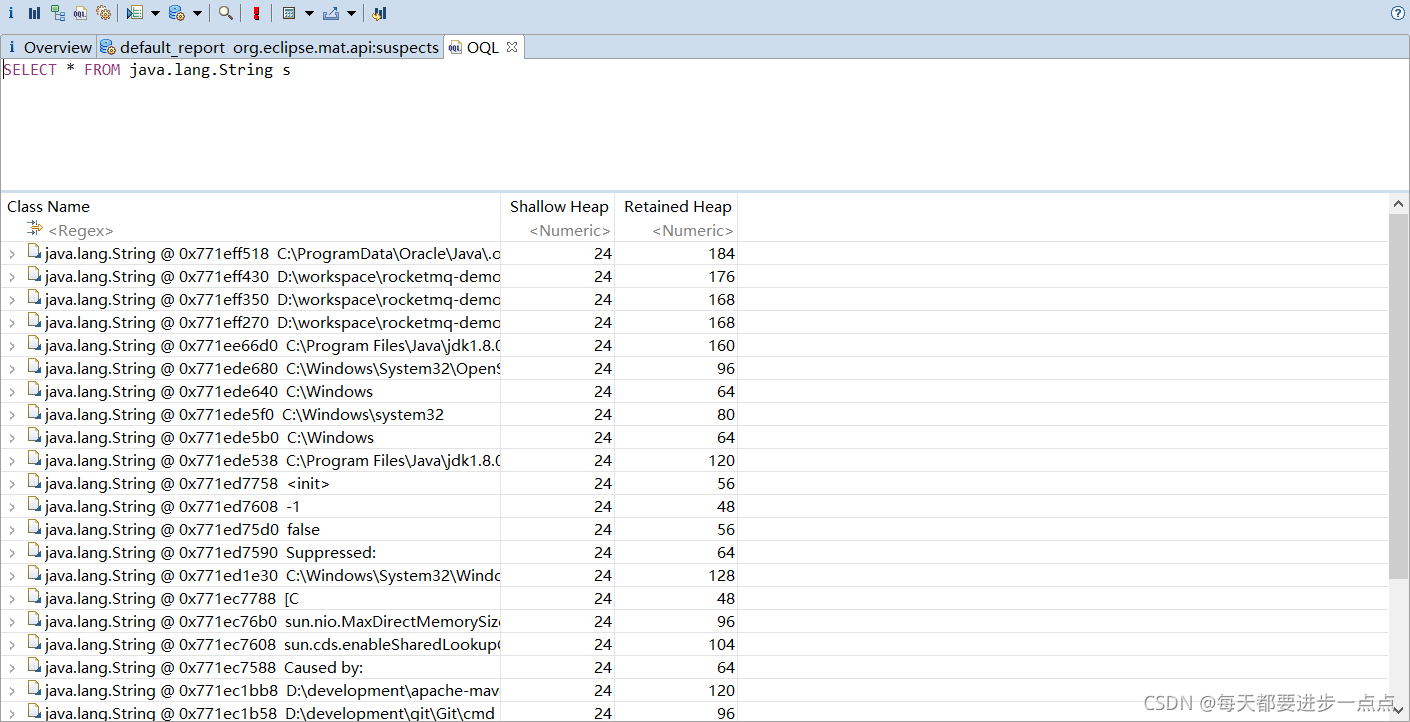
Task: Open the Dominator Tree icon
Action: click(57, 13)
